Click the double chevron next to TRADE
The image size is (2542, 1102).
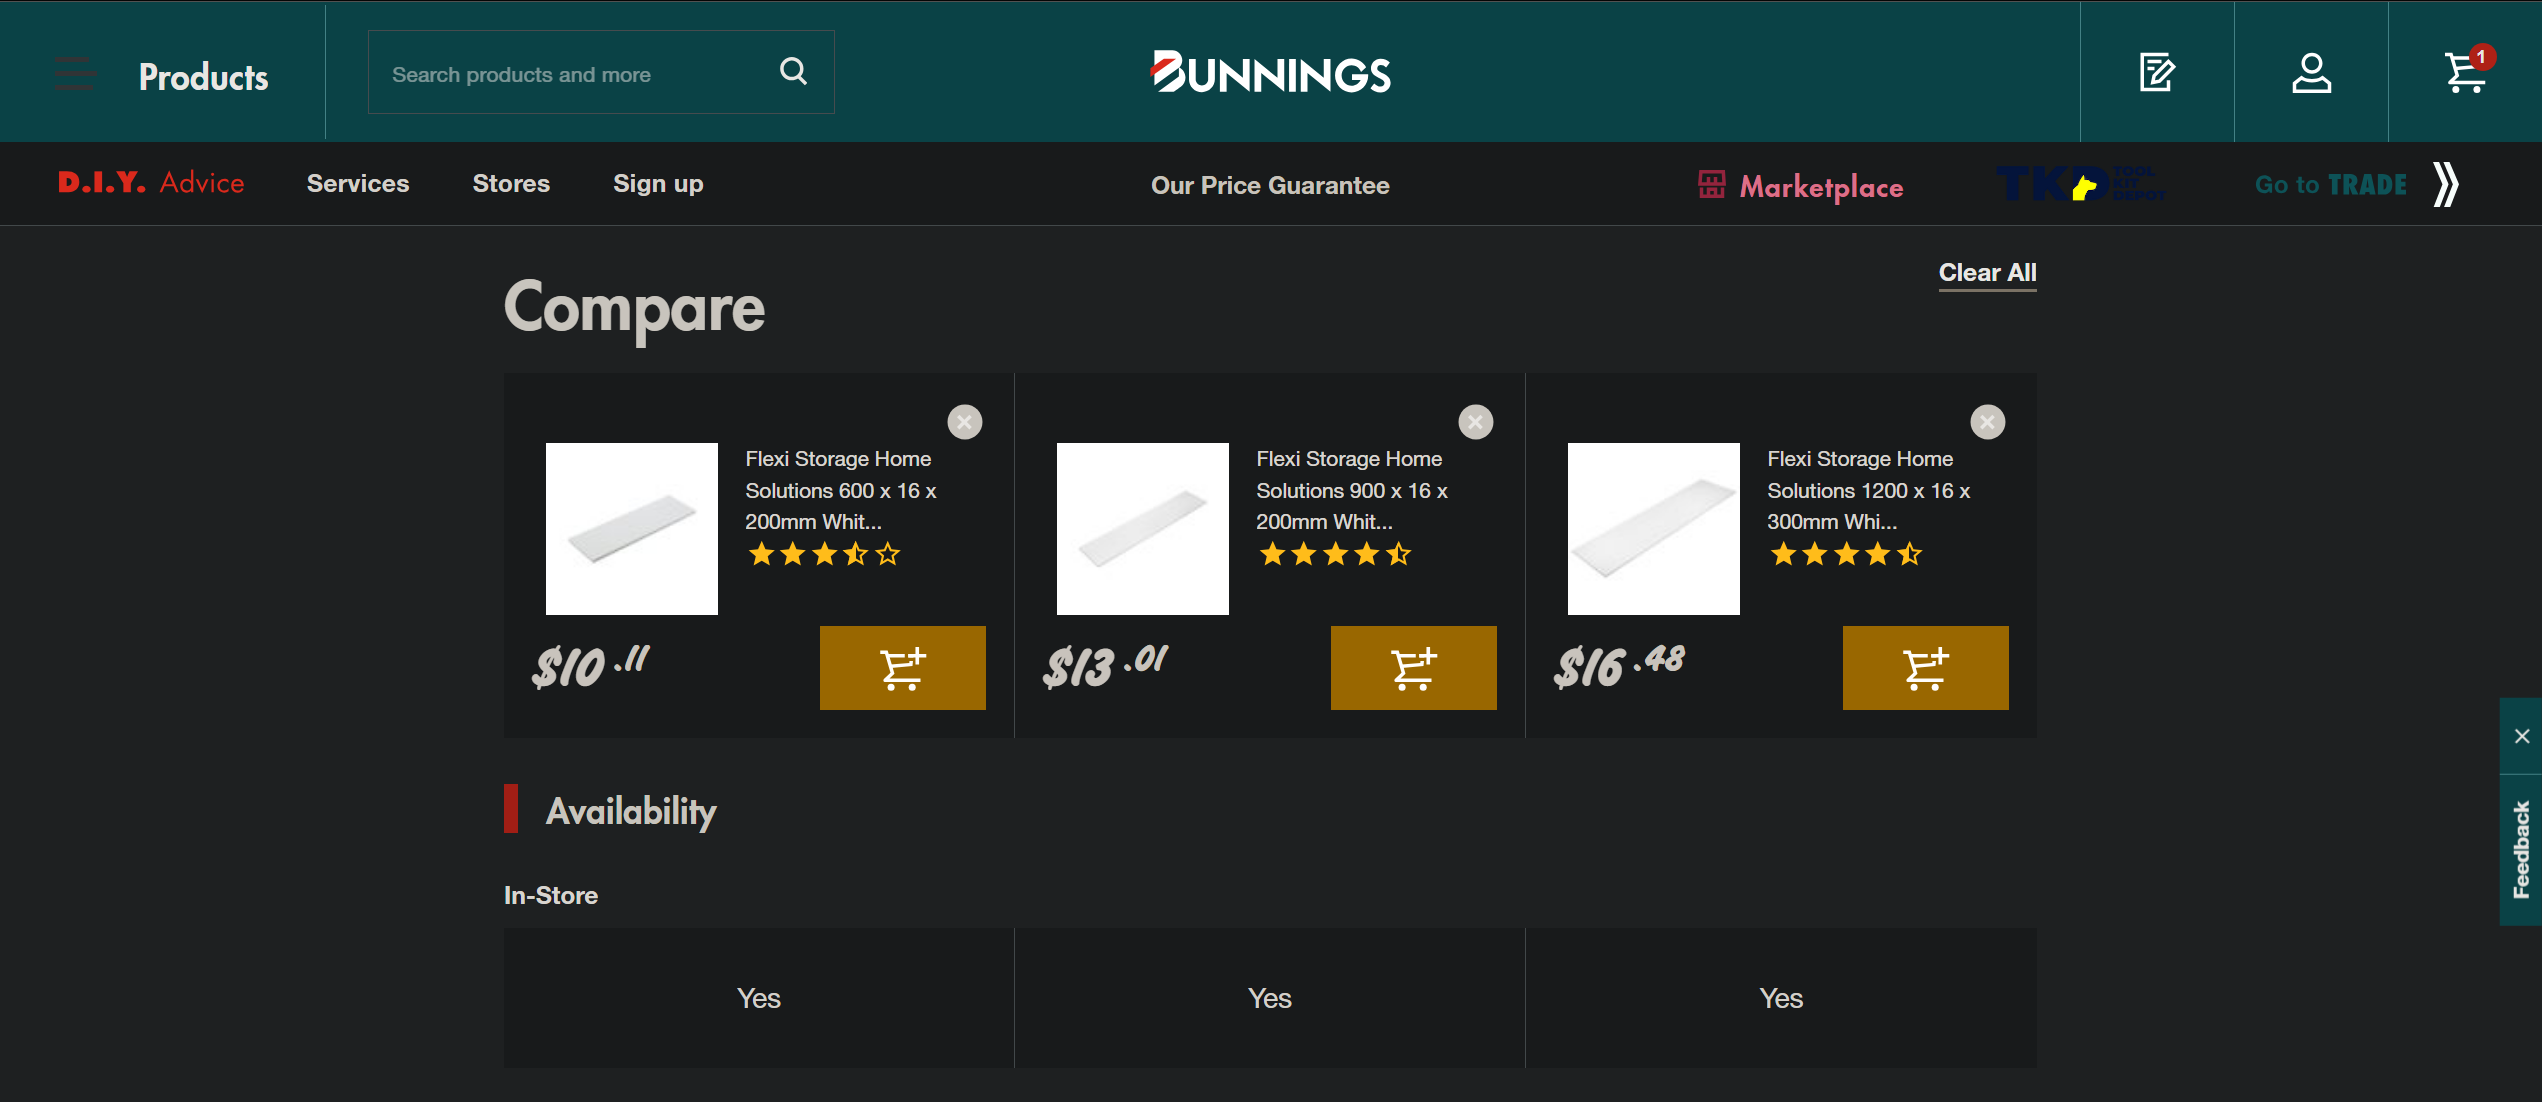coord(2446,184)
